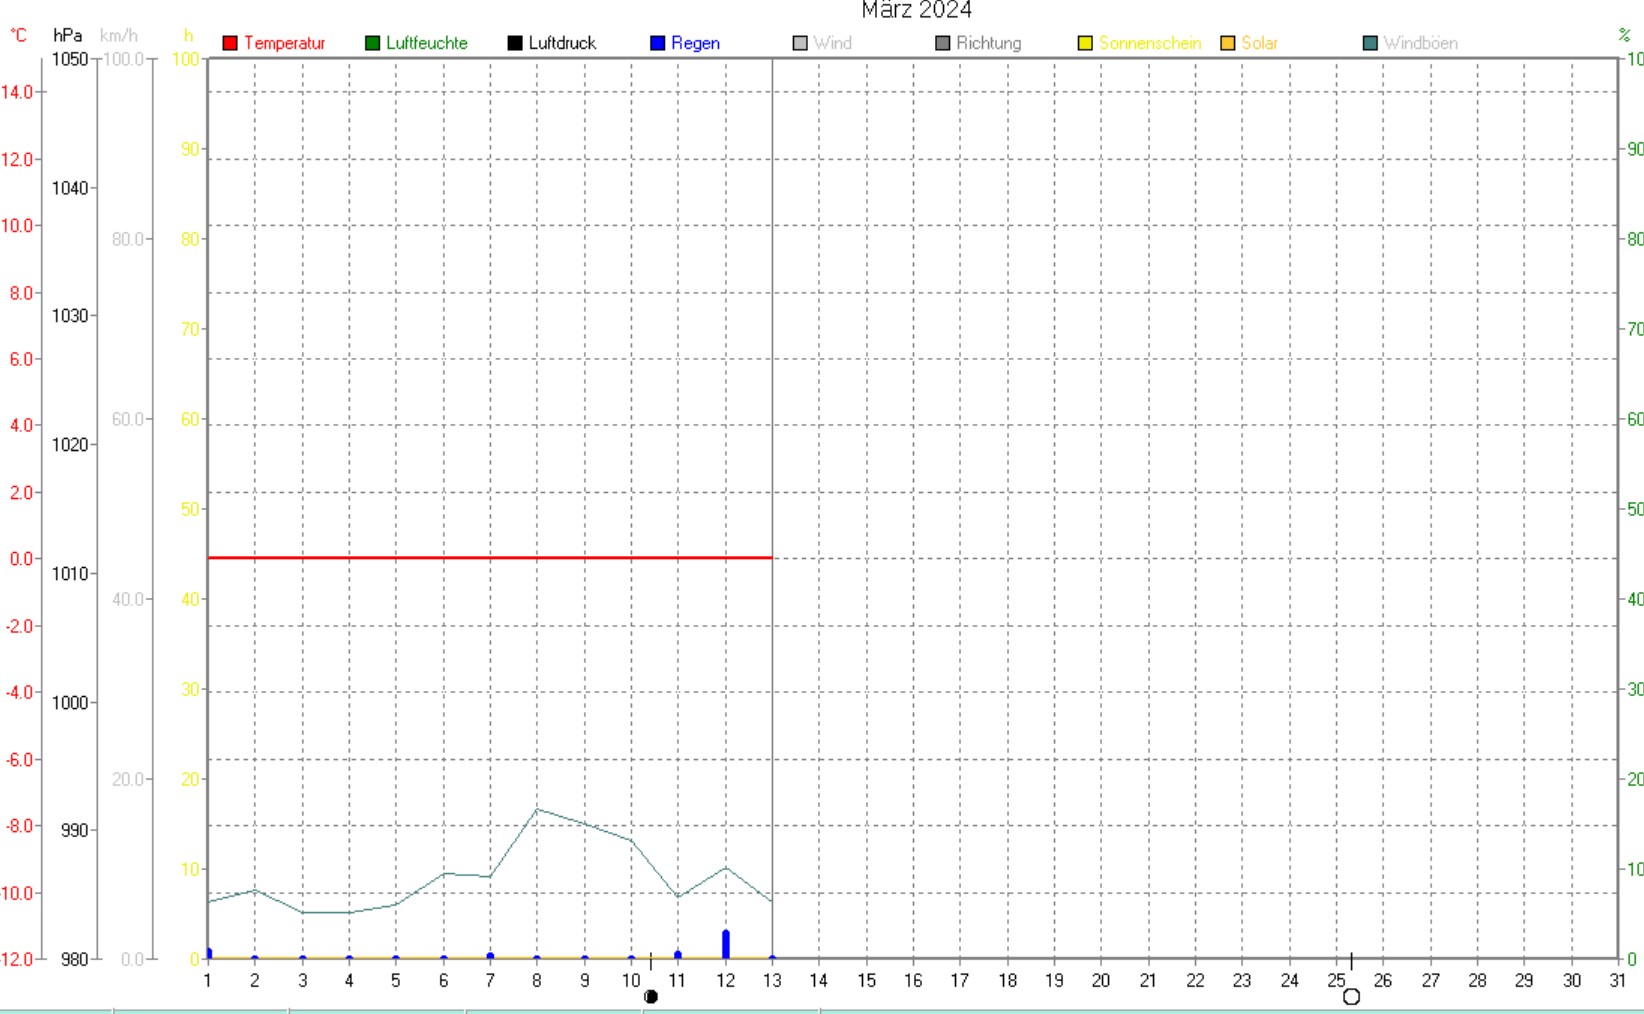
Task: Click the tall blue rain bar on day 12
Action: tap(726, 944)
